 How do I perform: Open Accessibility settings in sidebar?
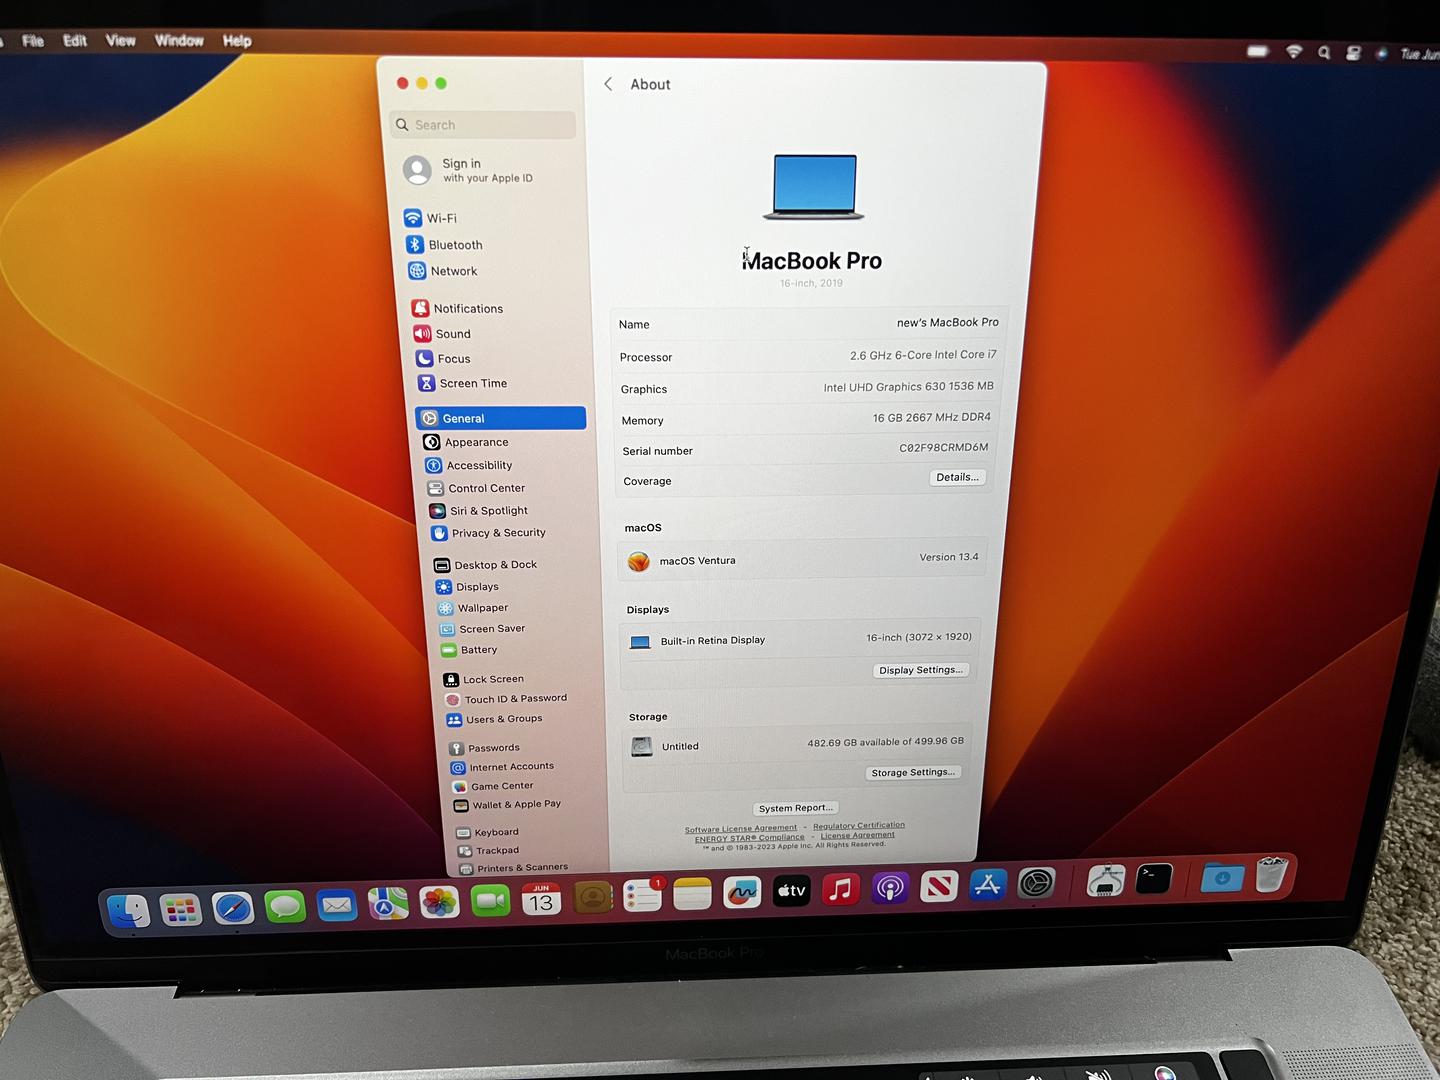pyautogui.click(x=469, y=465)
